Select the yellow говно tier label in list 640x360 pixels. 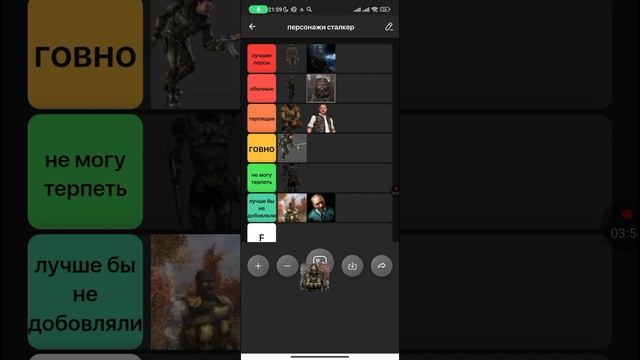262,149
